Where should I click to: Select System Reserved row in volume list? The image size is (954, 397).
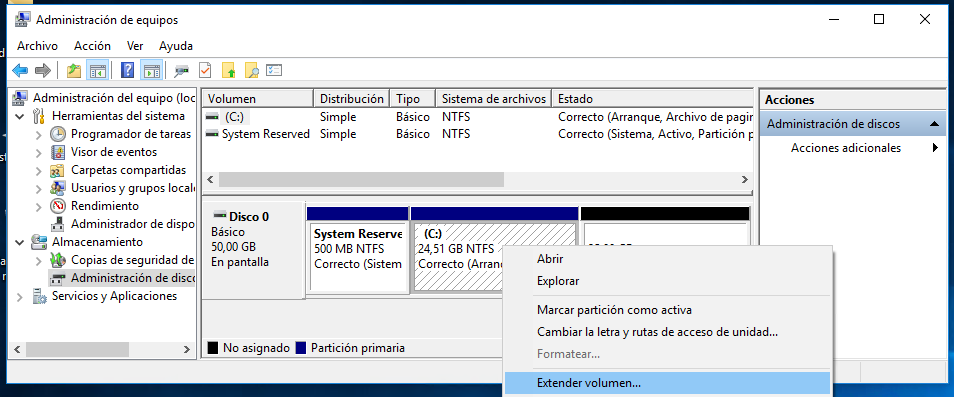(477, 134)
